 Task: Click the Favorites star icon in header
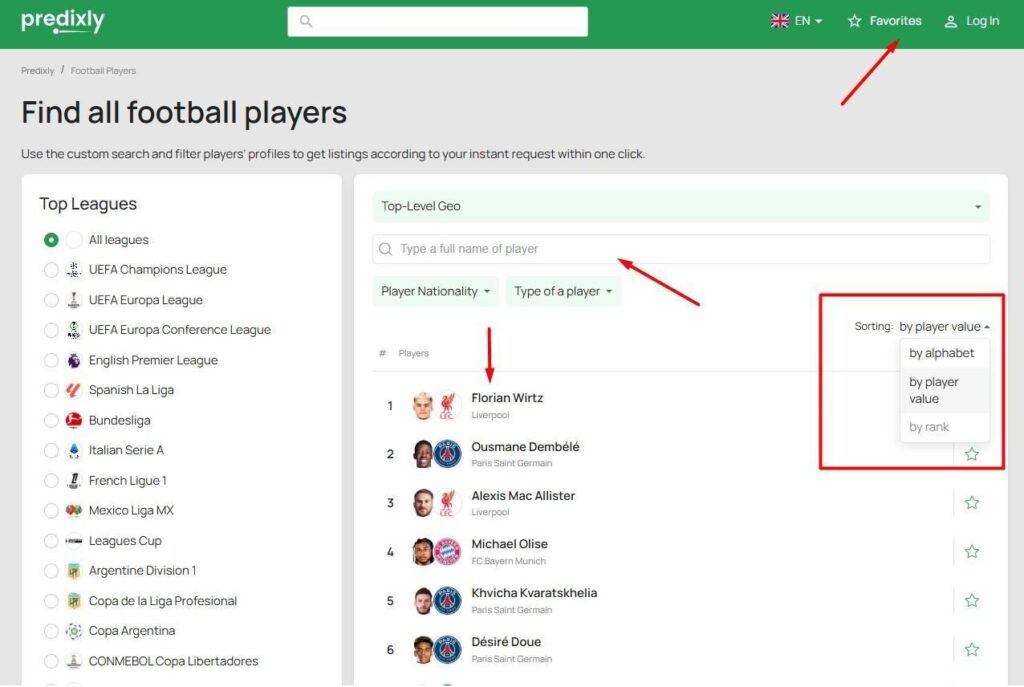pos(854,22)
